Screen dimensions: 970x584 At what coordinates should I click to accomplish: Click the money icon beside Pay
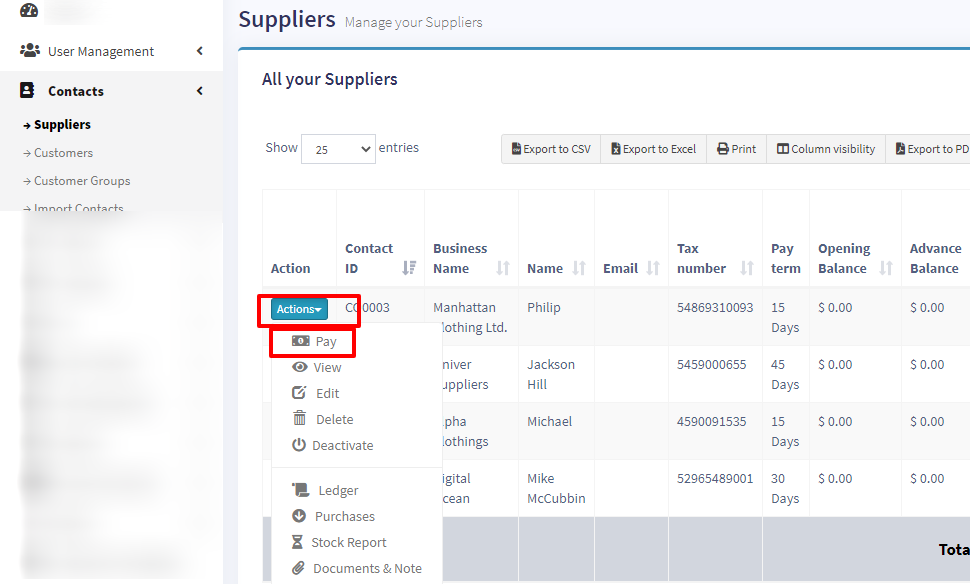point(300,341)
